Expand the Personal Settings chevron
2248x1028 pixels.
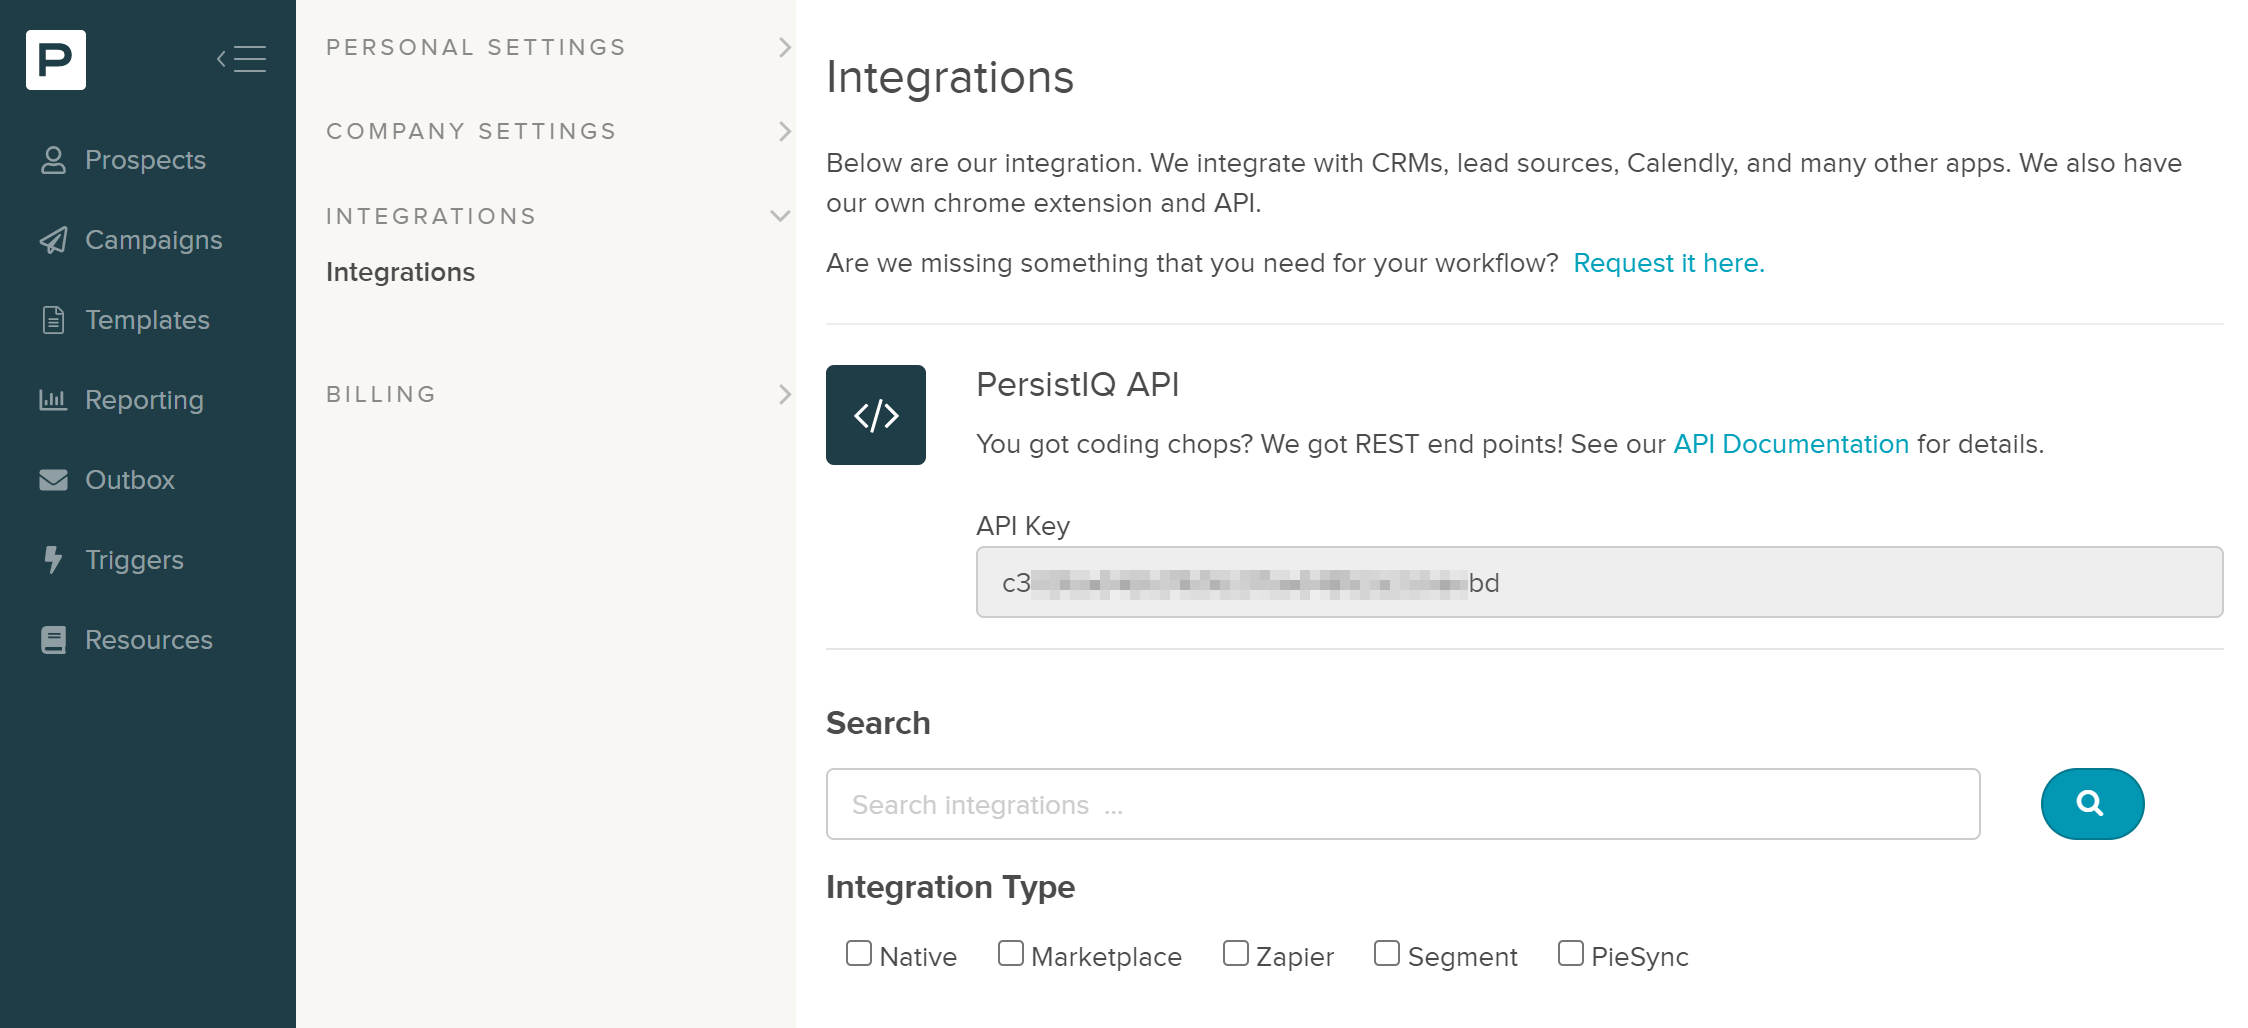tap(784, 47)
